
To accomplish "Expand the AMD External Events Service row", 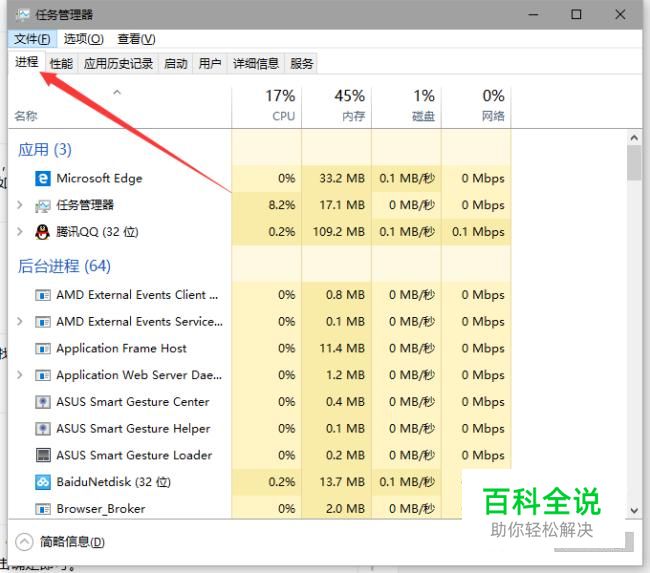I will click(19, 321).
